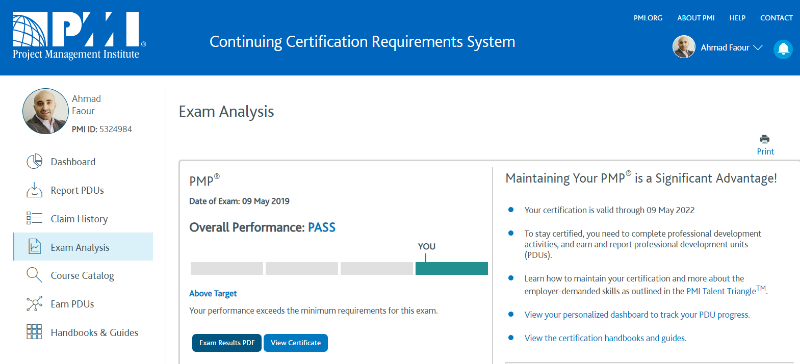Click the Dashboard pie chart icon
This screenshot has height=364, width=800.
pos(34,162)
